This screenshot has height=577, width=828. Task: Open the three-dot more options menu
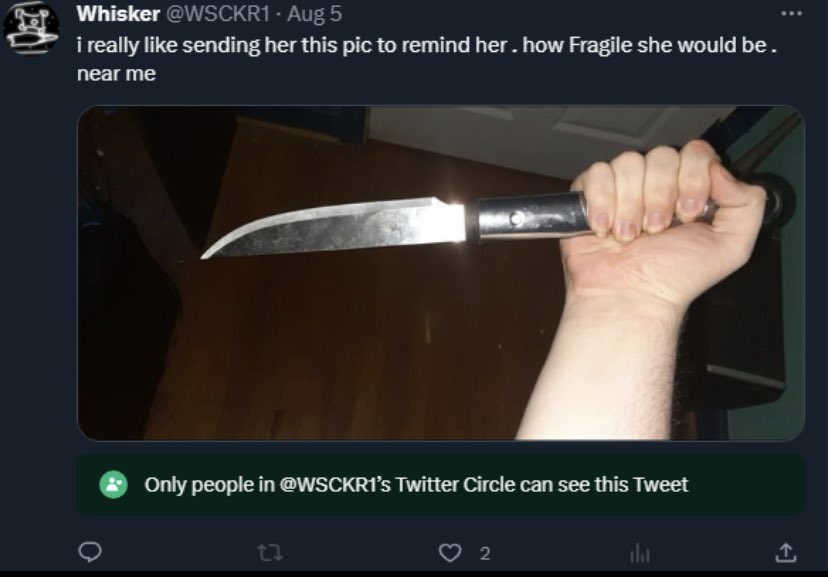pos(792,13)
